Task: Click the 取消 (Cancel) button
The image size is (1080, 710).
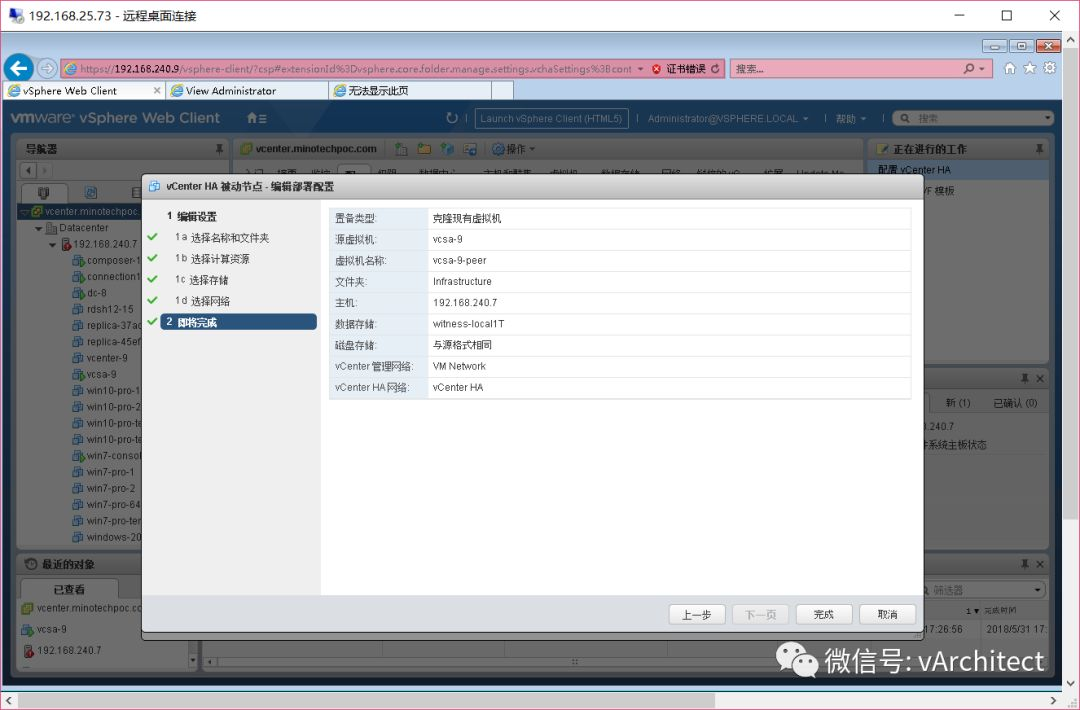Action: (887, 614)
